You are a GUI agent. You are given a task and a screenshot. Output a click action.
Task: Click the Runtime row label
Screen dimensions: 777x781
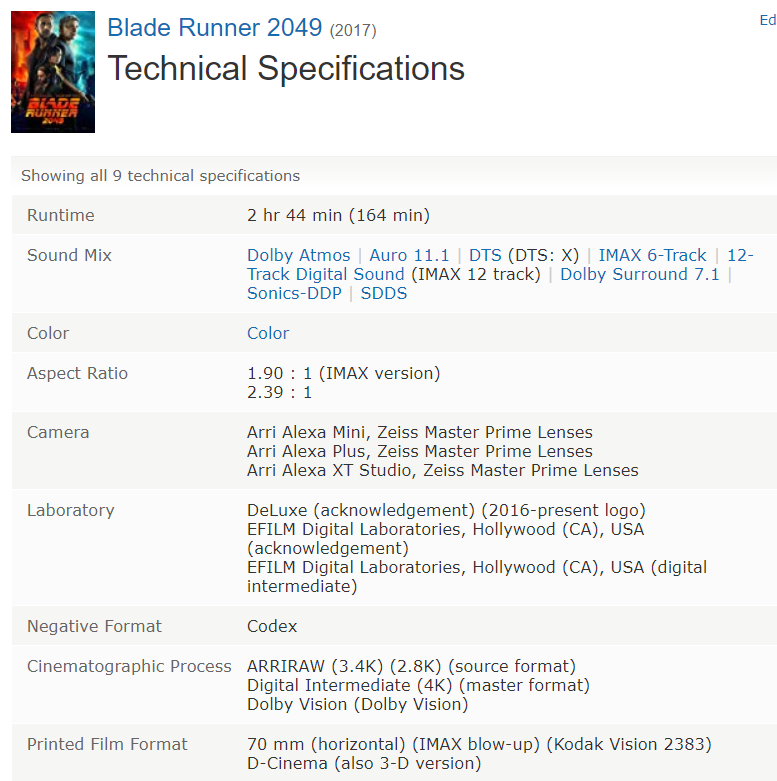click(x=60, y=215)
